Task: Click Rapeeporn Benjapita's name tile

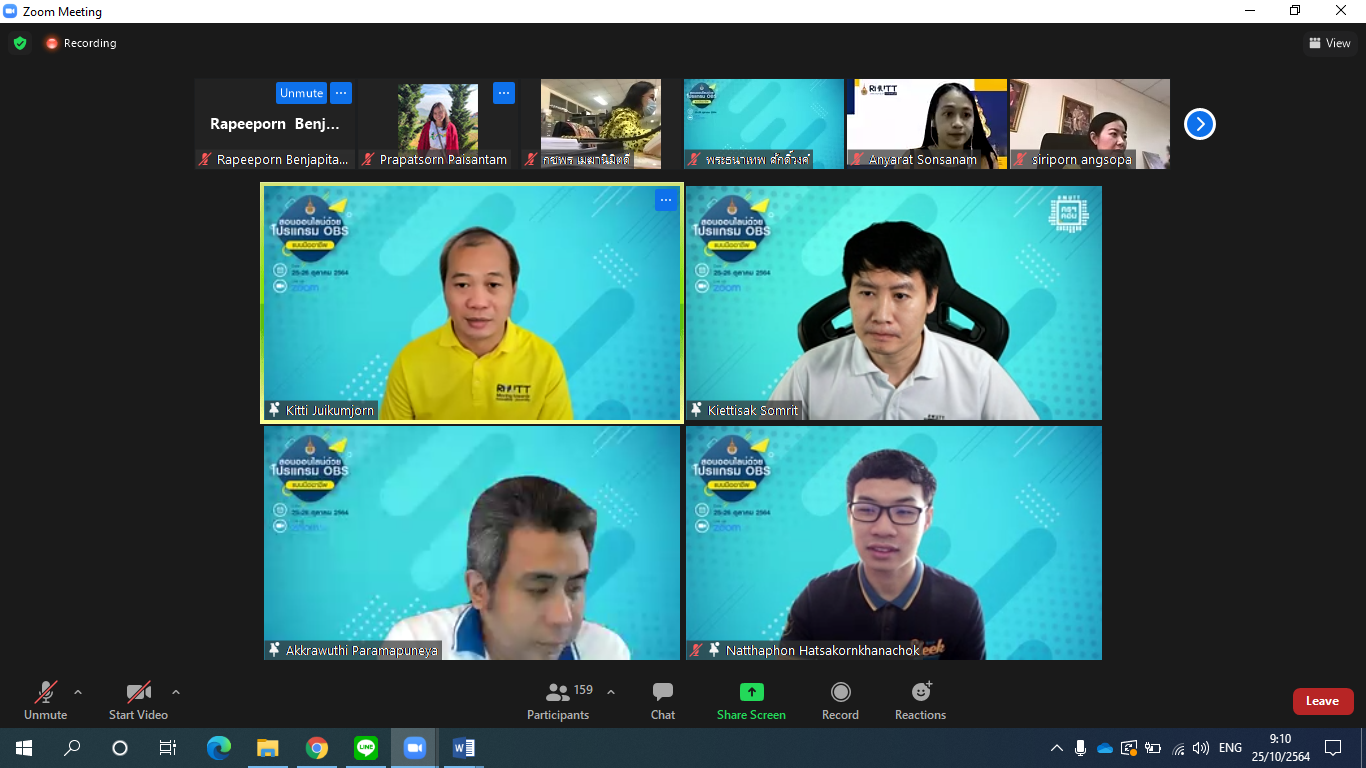Action: tap(275, 124)
